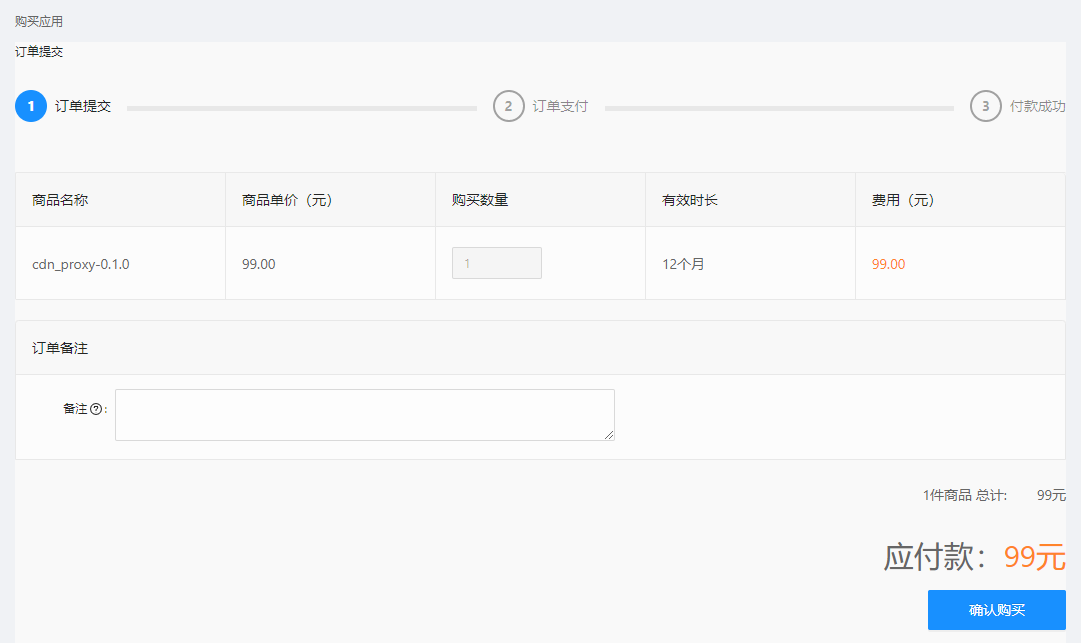Viewport: 1081px width, 643px height.
Task: Focus the 备注 remark text area
Action: point(364,414)
